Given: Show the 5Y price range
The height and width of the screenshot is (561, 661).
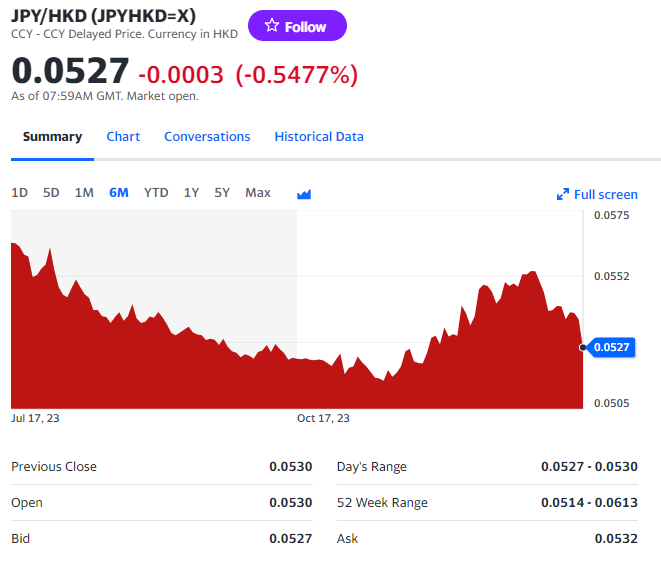Looking at the screenshot, I should point(222,192).
